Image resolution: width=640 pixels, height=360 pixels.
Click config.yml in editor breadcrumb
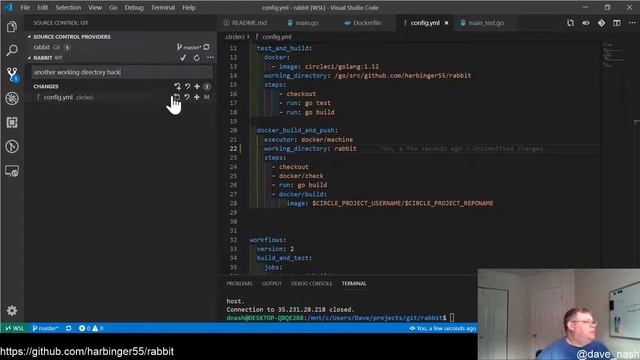276,37
